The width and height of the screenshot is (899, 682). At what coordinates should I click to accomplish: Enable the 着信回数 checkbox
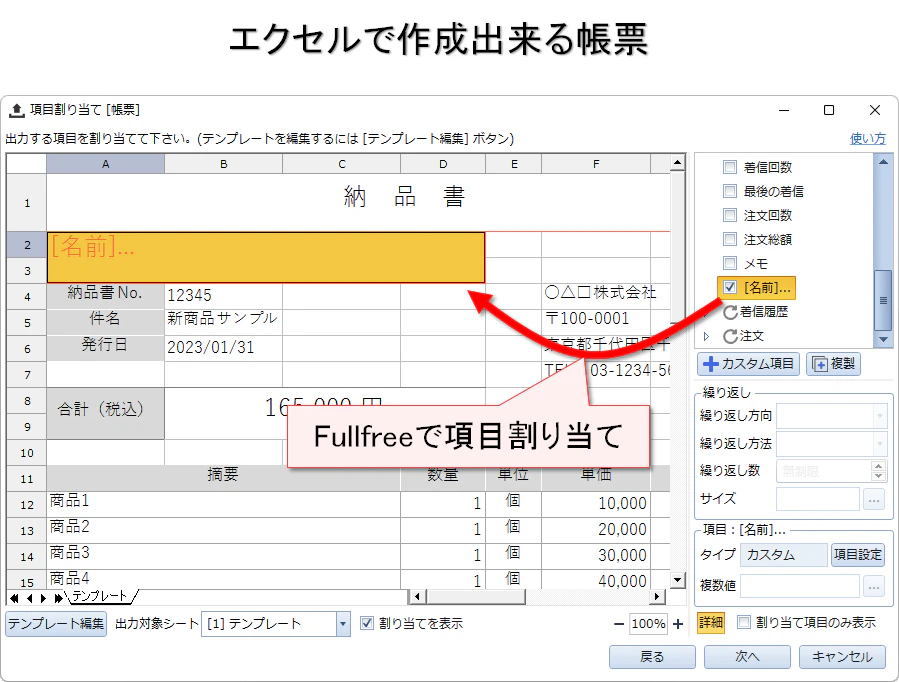729,166
